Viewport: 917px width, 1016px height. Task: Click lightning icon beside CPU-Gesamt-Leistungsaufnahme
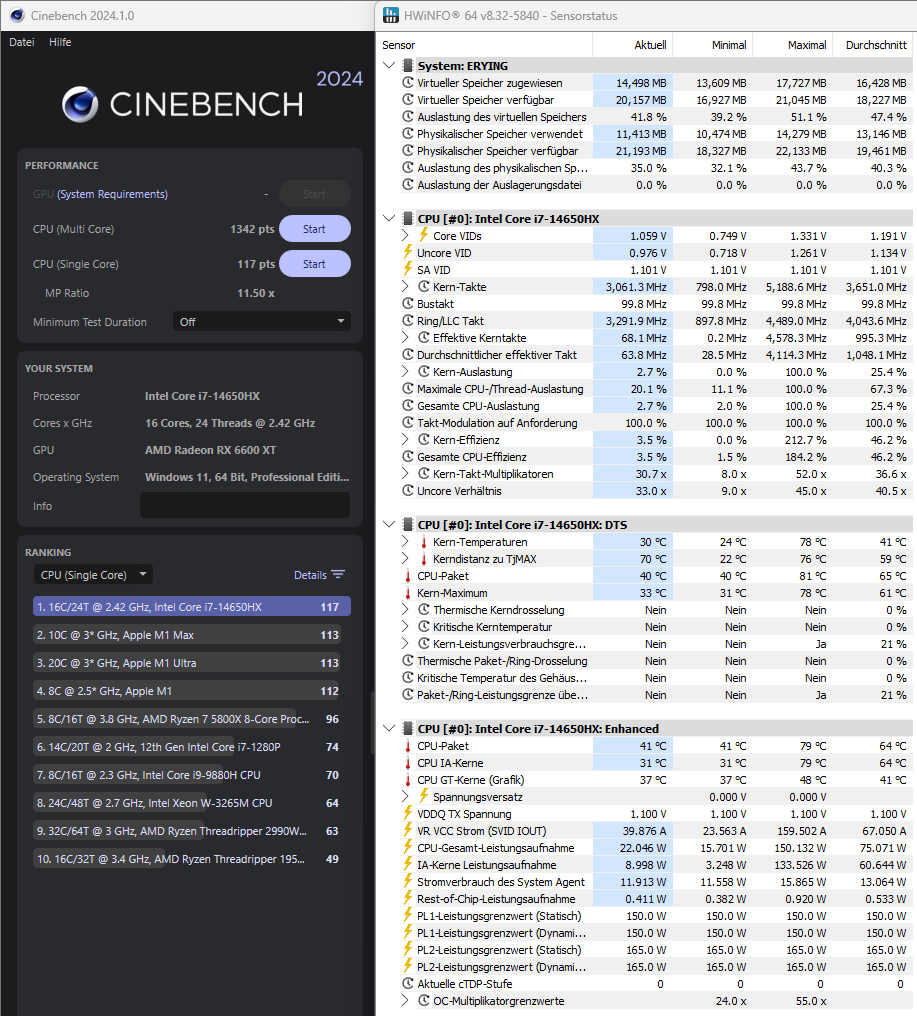408,847
